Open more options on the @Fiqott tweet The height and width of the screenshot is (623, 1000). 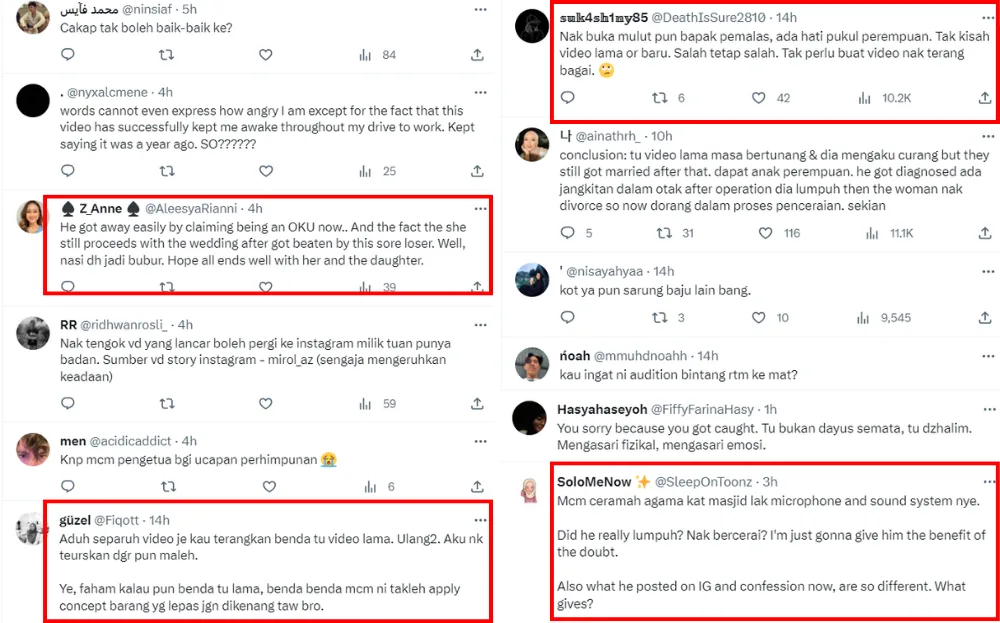[480, 519]
